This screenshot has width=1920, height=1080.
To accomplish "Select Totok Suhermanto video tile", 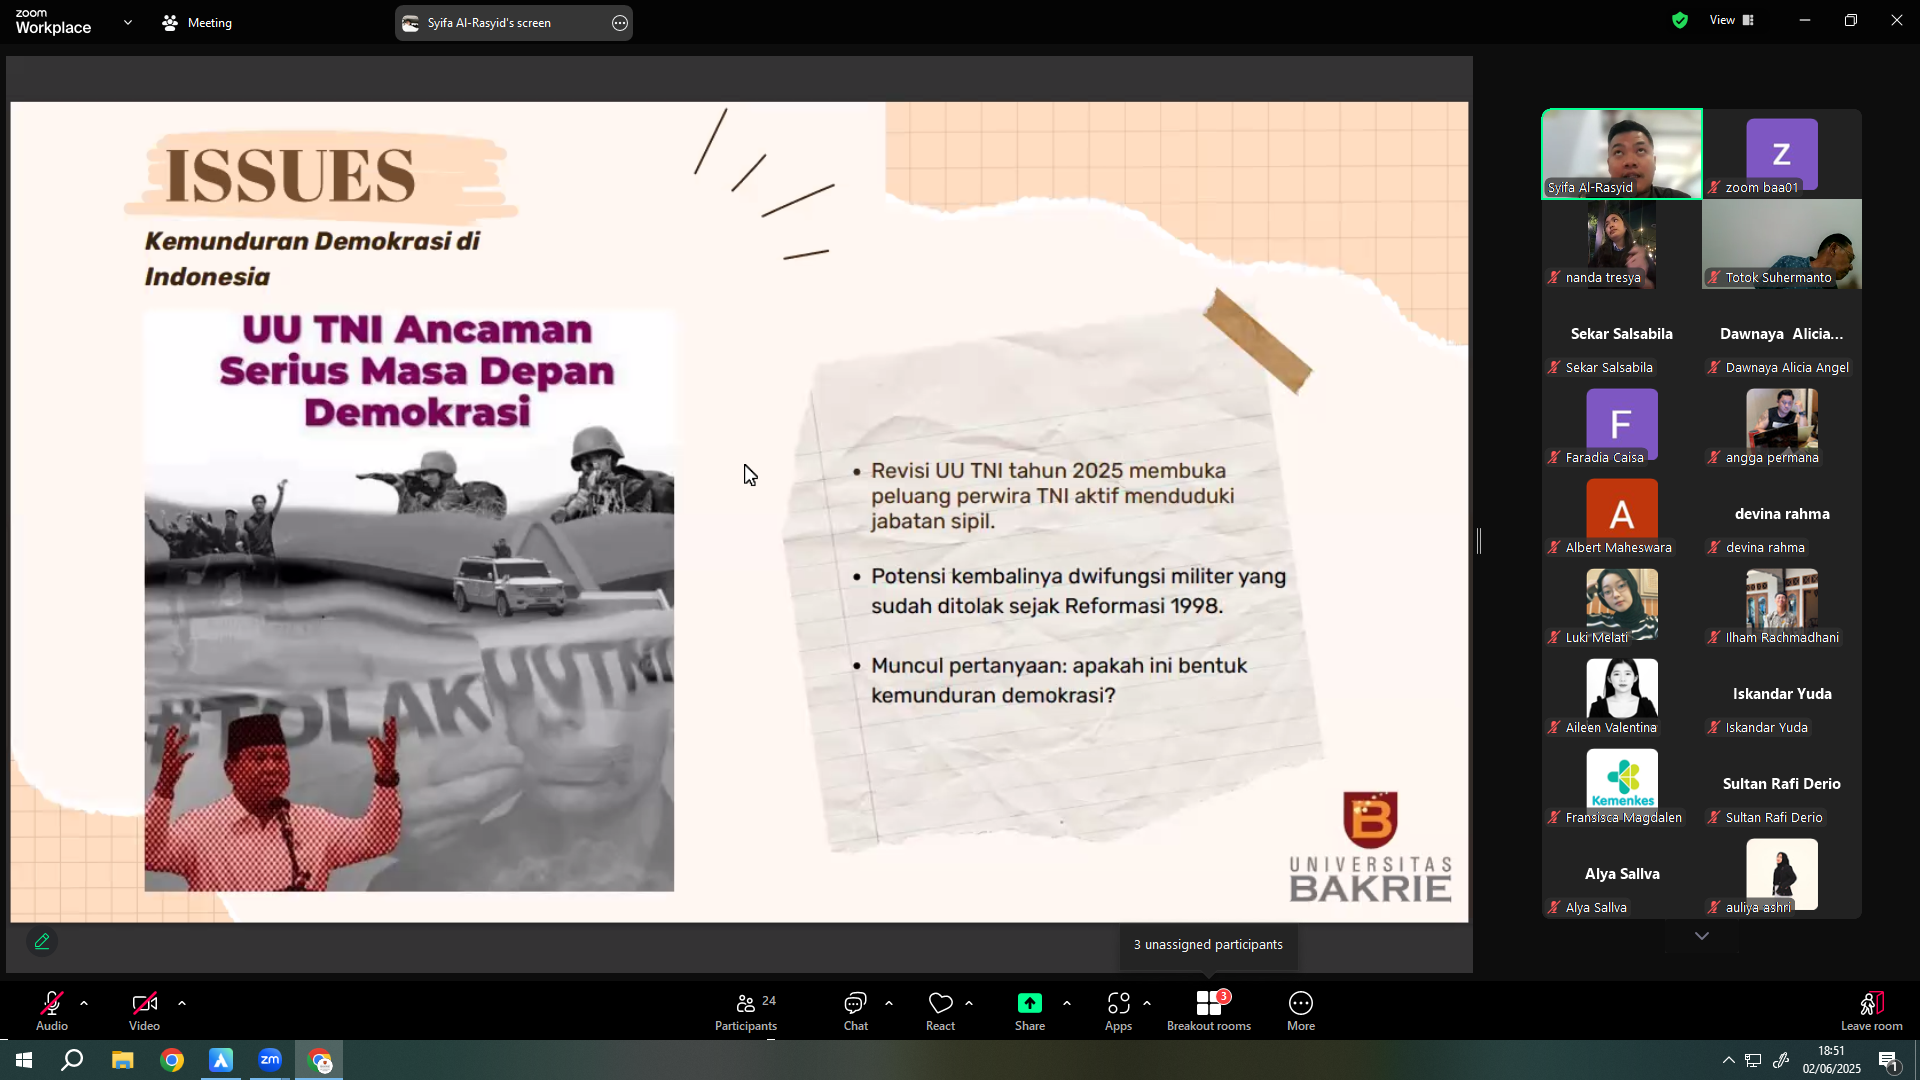I will 1782,244.
